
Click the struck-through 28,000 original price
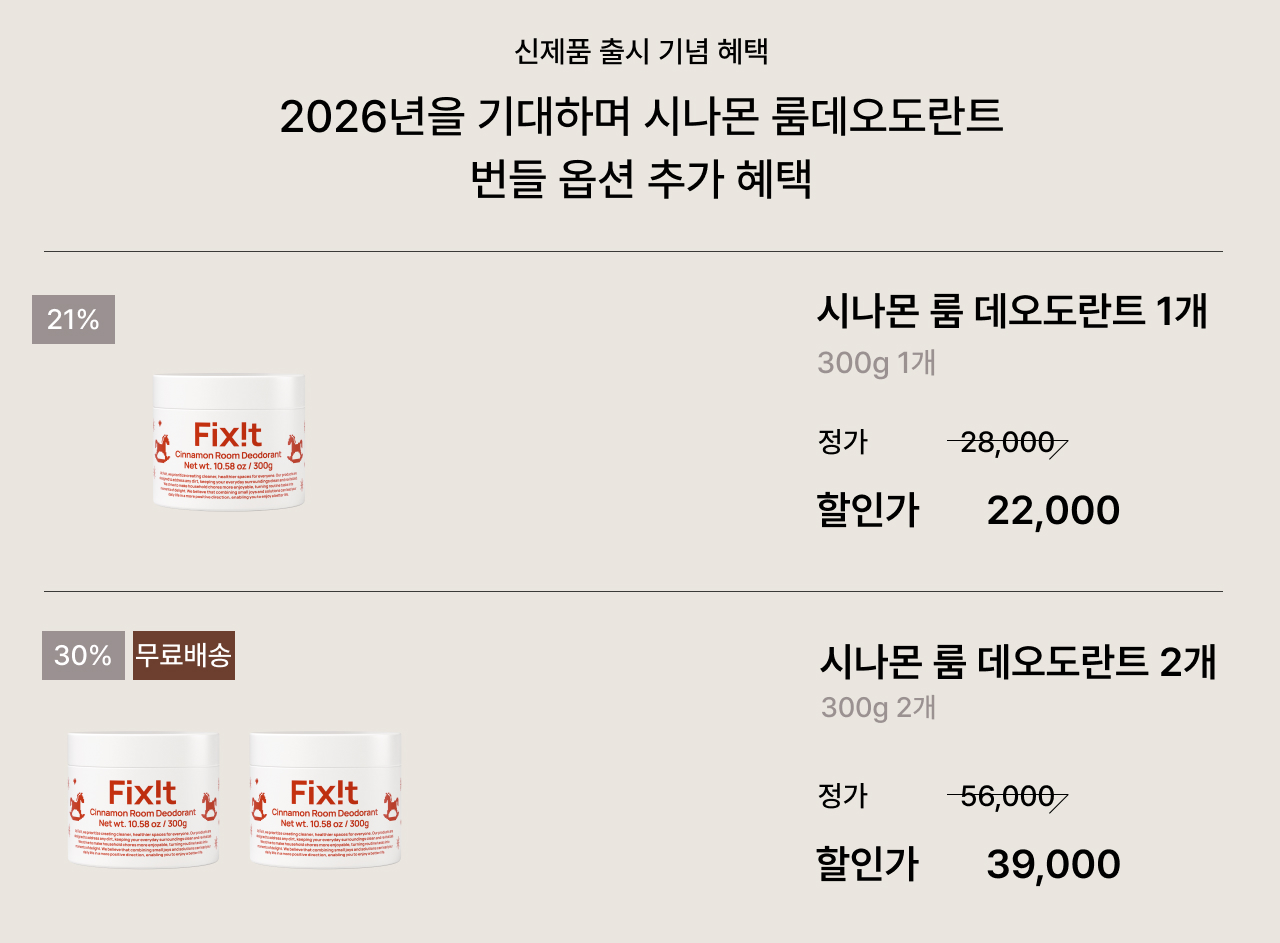tap(1007, 442)
